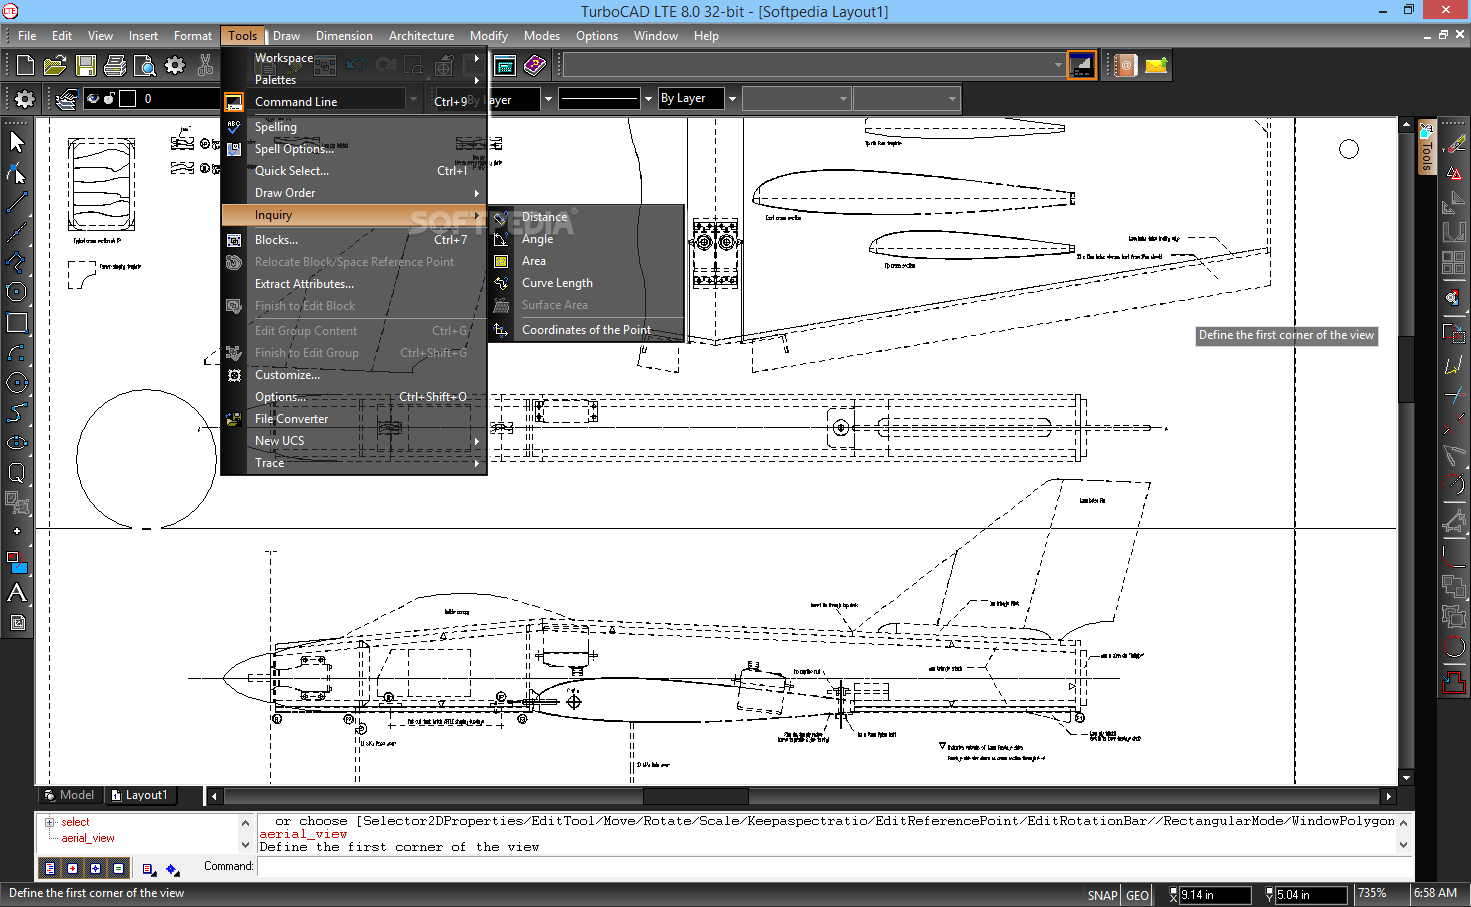
Task: Select the arrow Select tool
Action: pyautogui.click(x=17, y=142)
